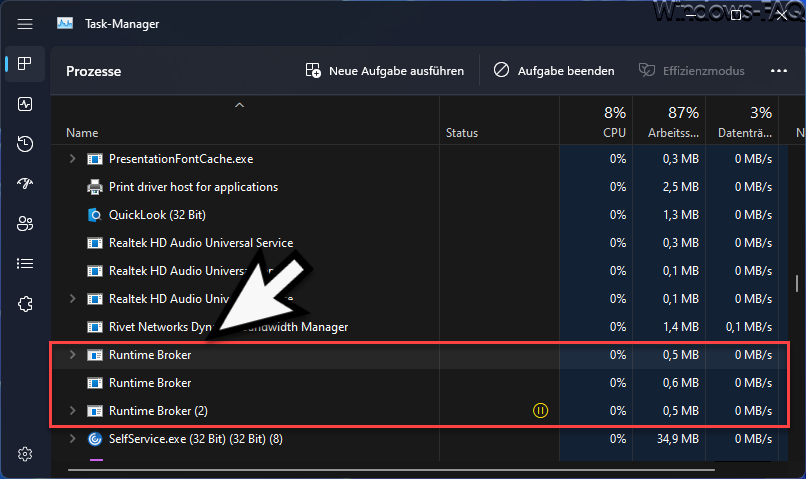Click the Prozesse page heading
Viewport: 806px width, 479px height.
tap(94, 71)
